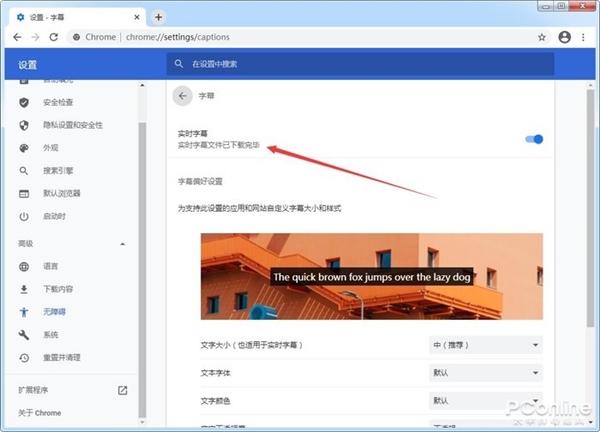Open 隐私设置和安全性 settings section

coord(71,125)
